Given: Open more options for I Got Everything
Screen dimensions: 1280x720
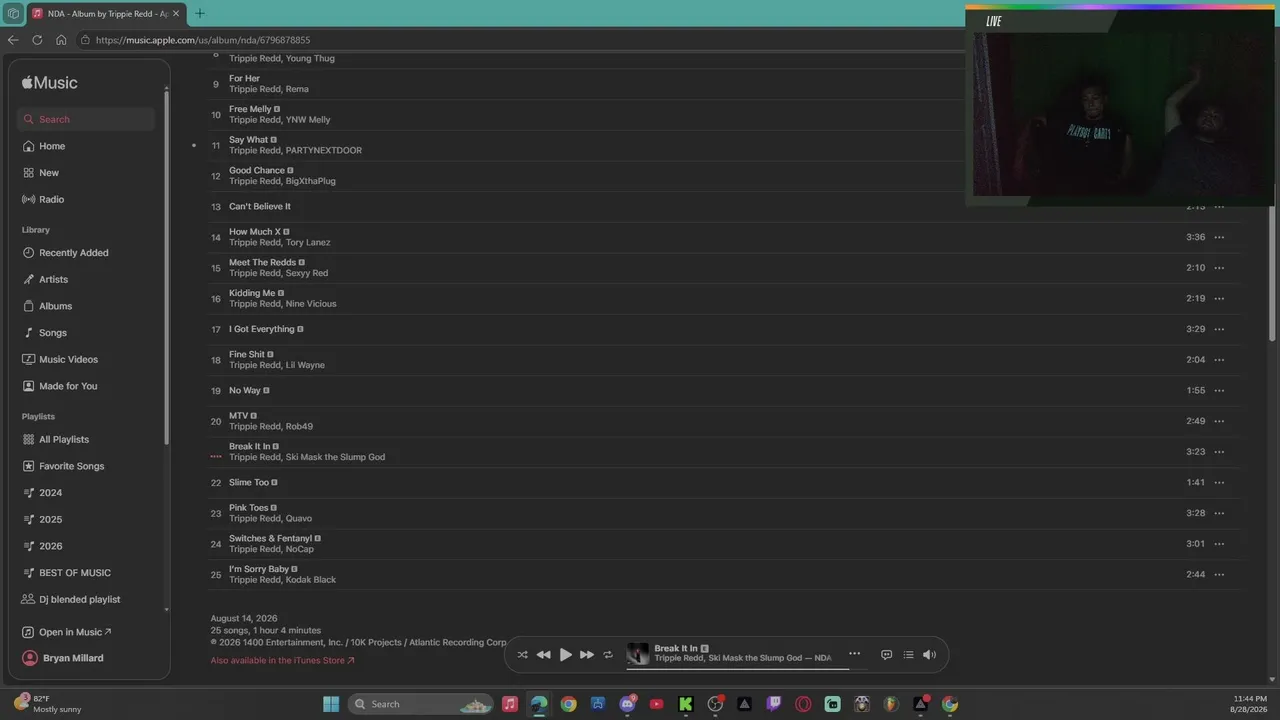Looking at the screenshot, I should pos(1219,329).
